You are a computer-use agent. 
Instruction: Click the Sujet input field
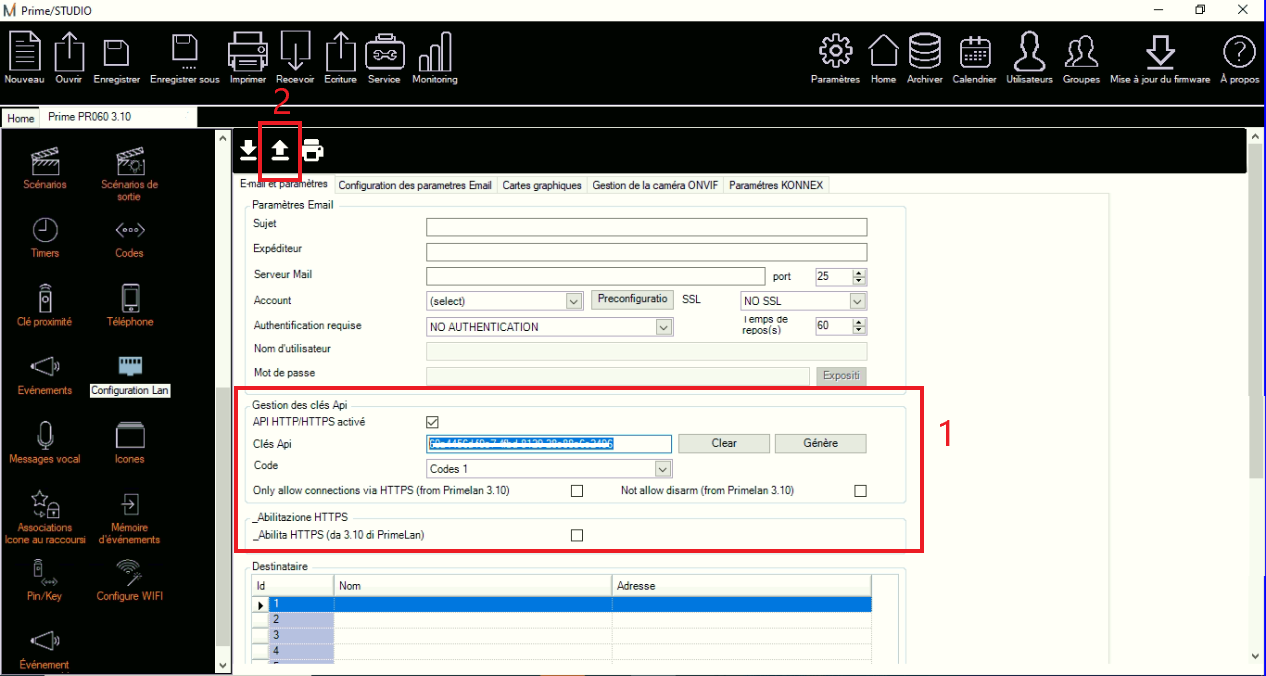(x=646, y=227)
